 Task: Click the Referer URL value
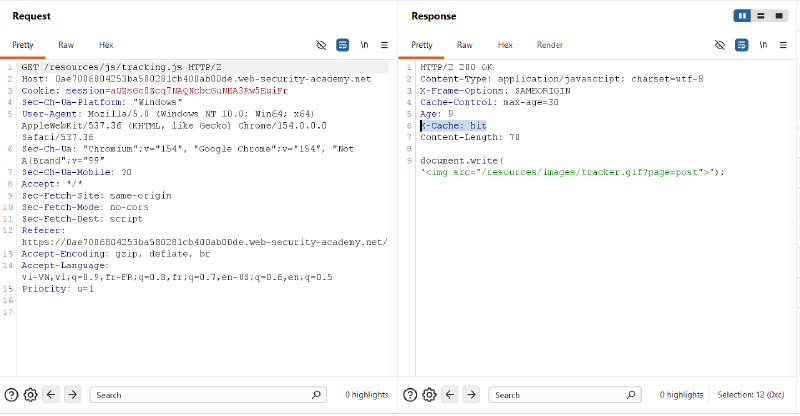pyautogui.click(x=205, y=242)
